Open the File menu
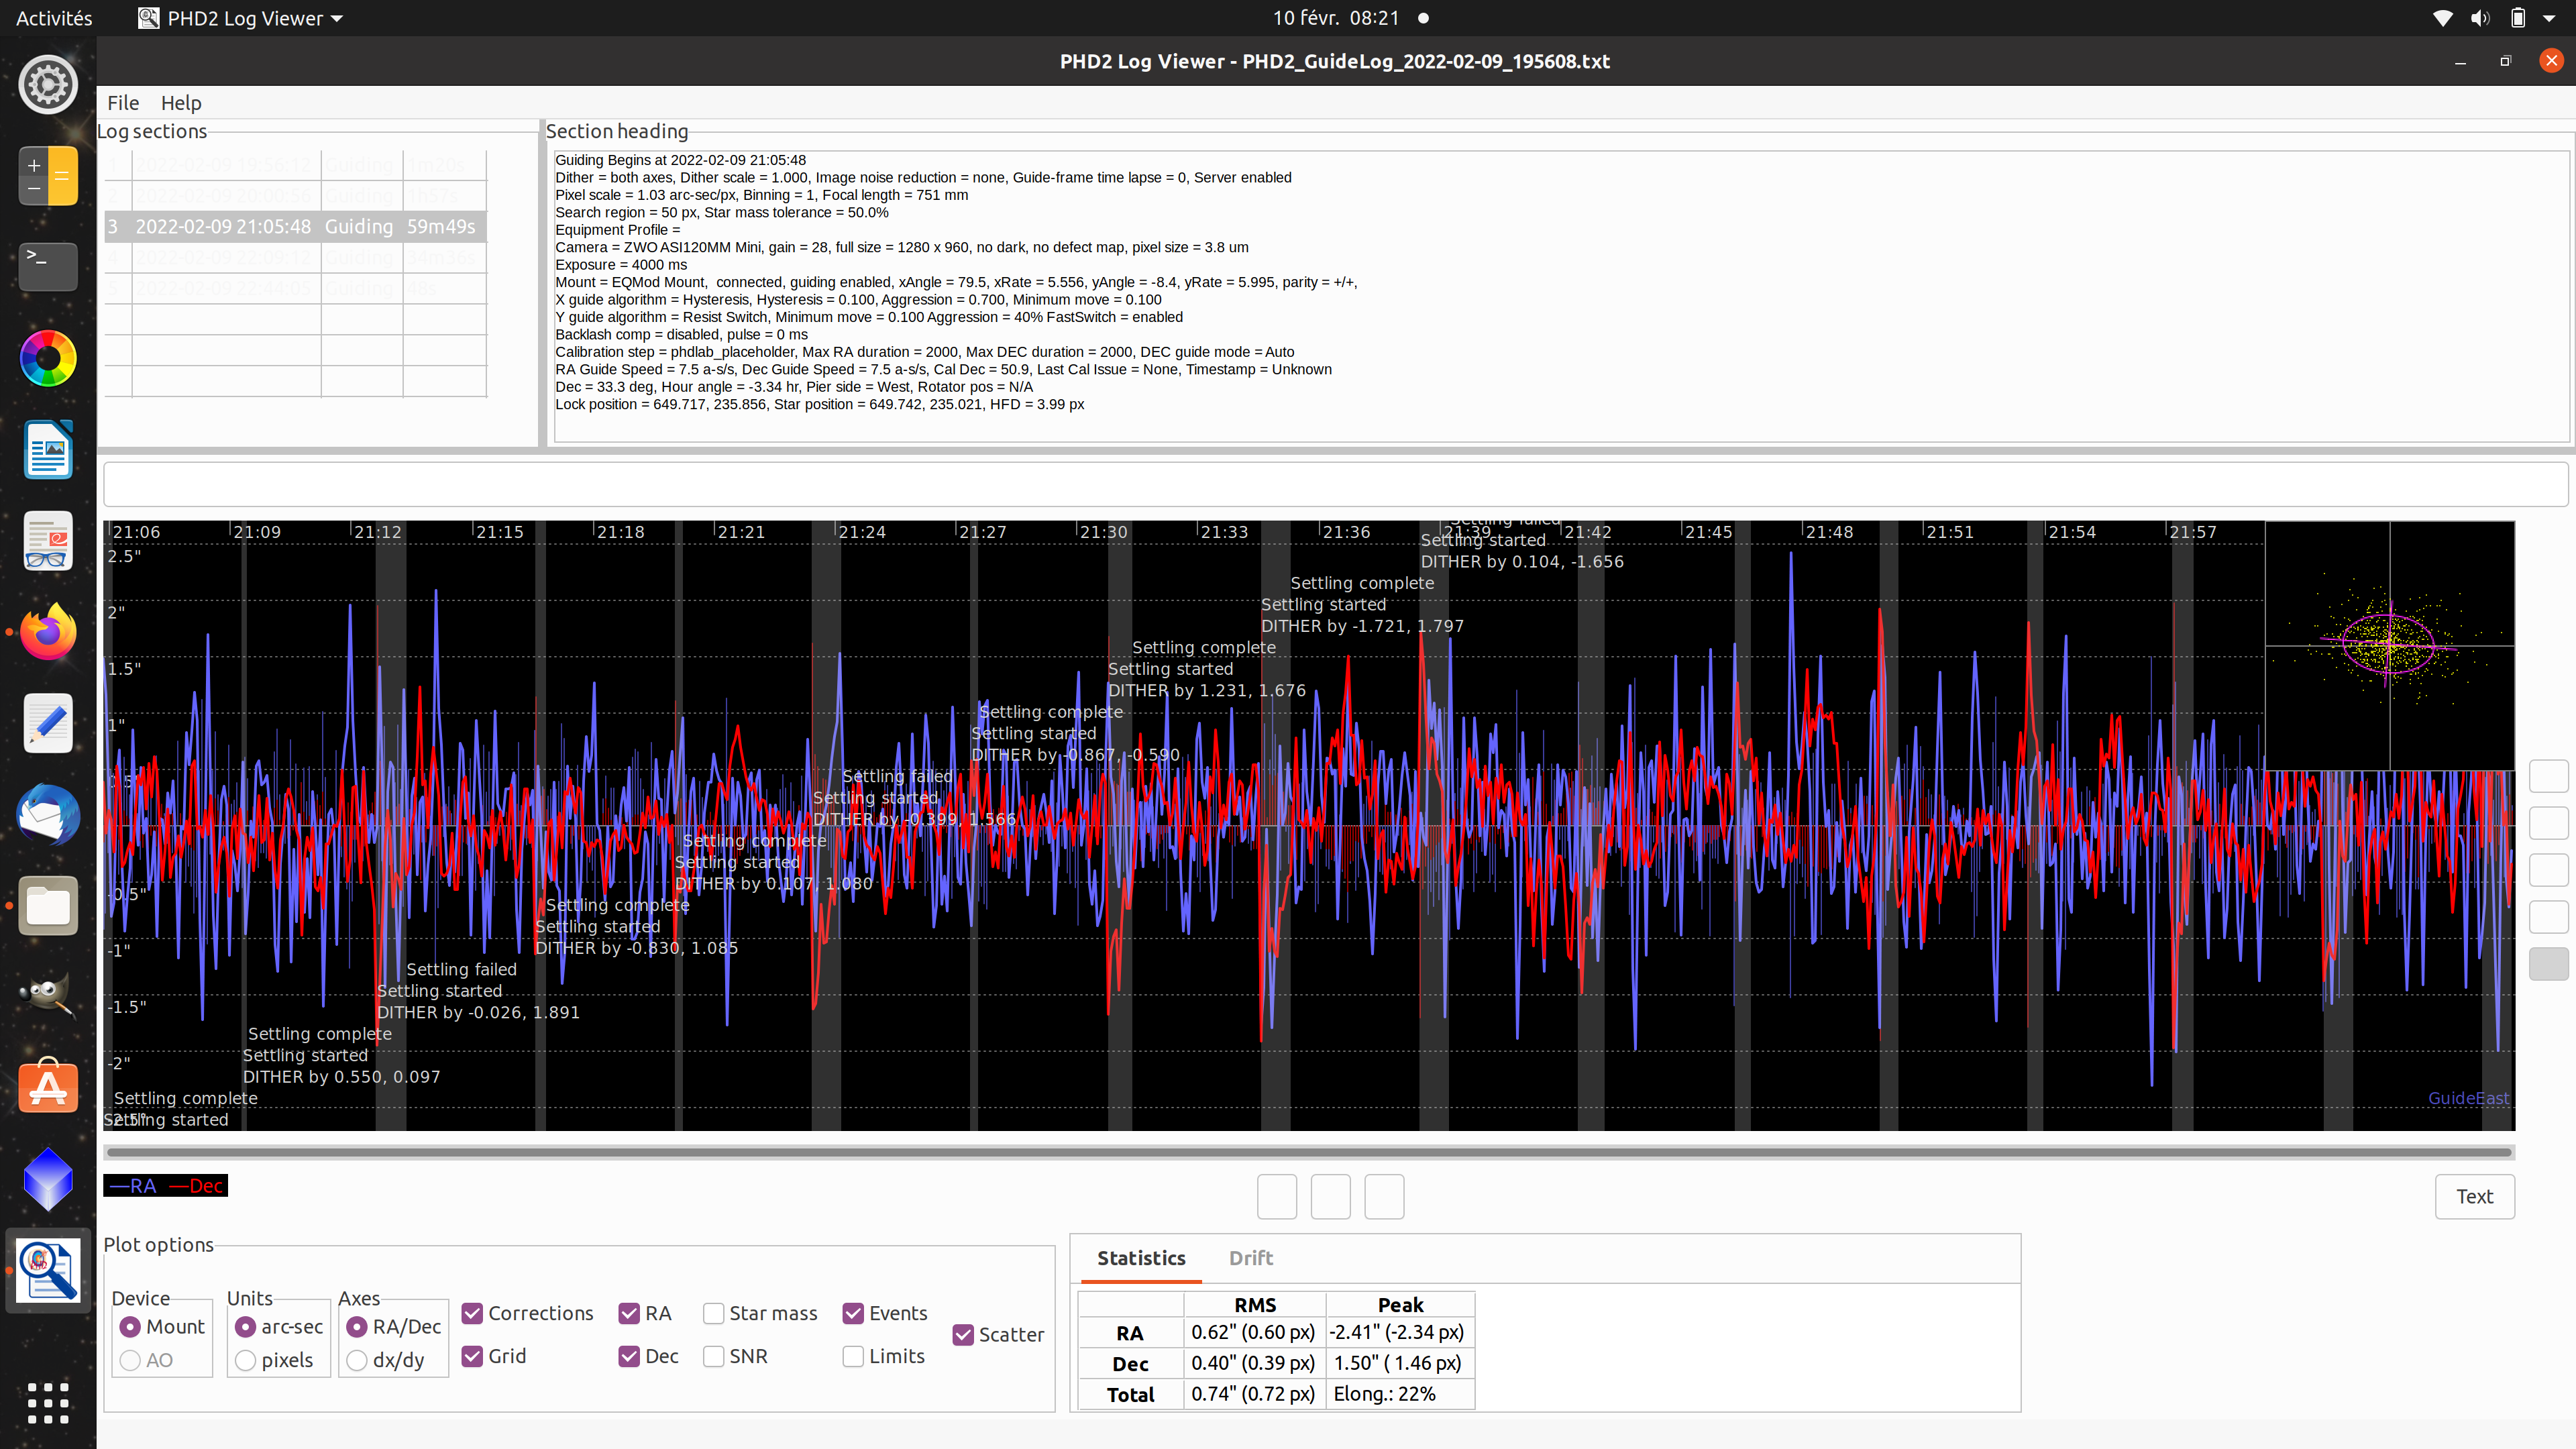2576x1449 pixels. point(123,103)
